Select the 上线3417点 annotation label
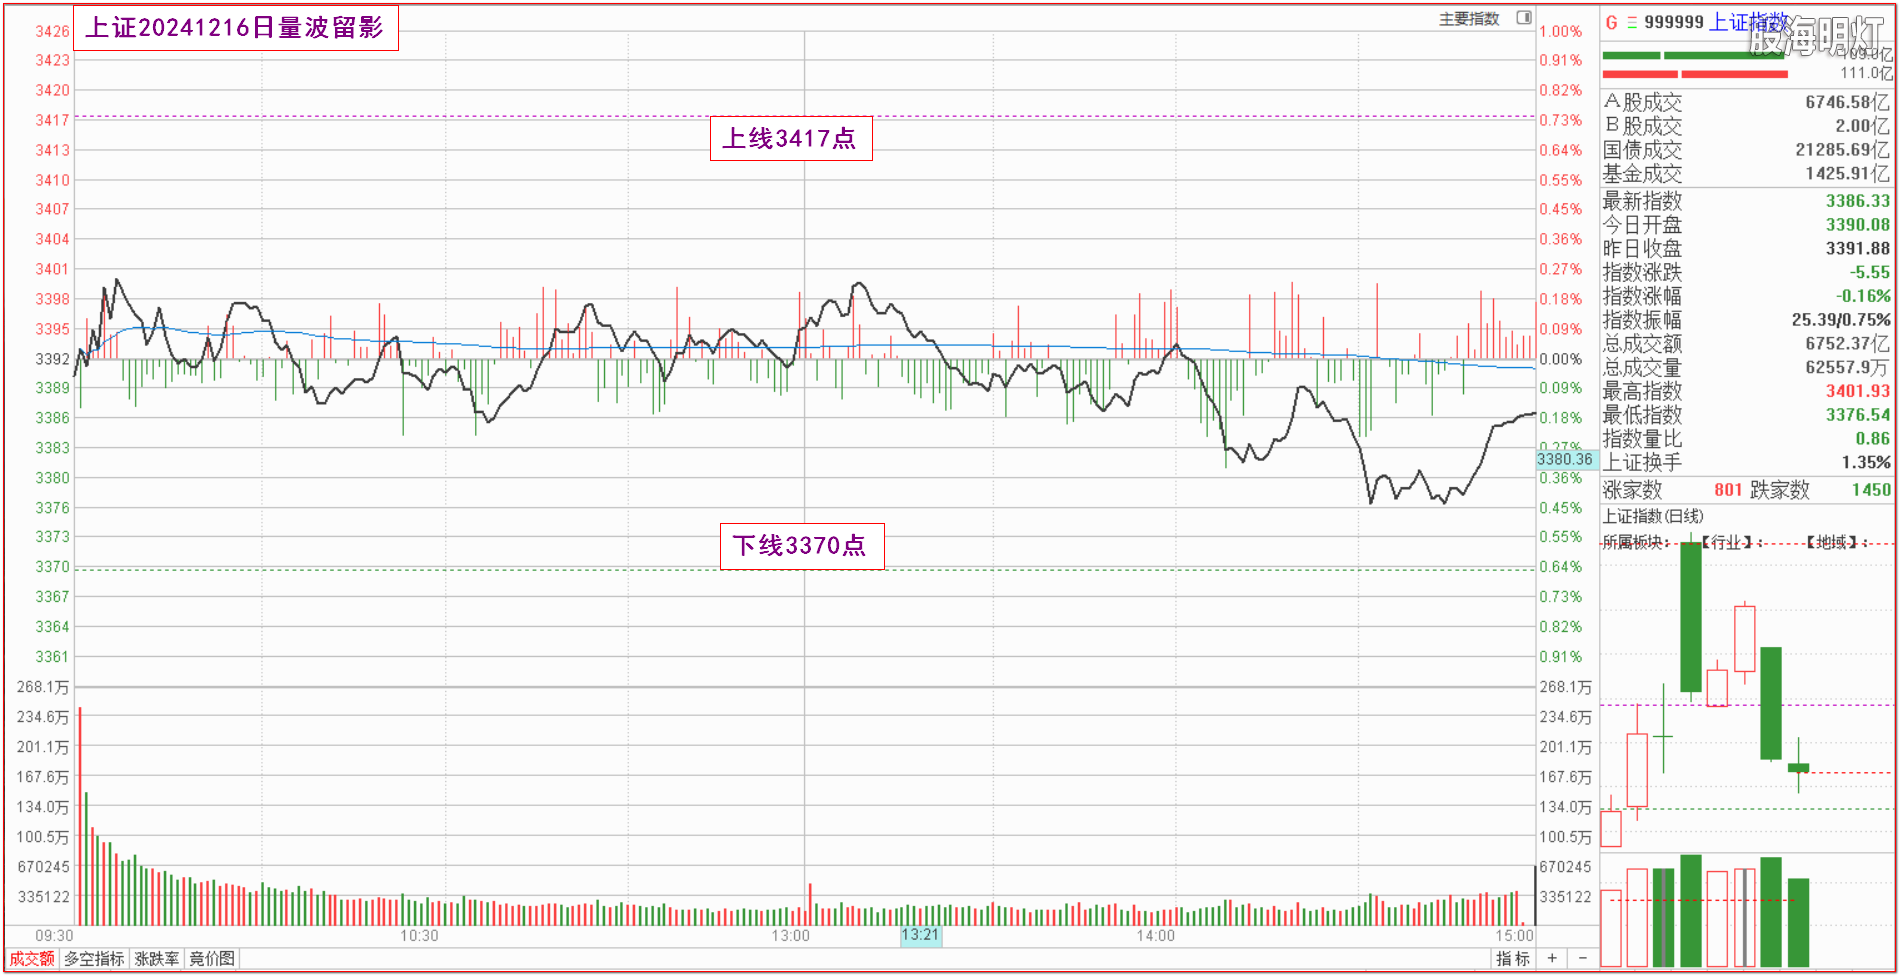The height and width of the screenshot is (976, 1900). tap(791, 138)
